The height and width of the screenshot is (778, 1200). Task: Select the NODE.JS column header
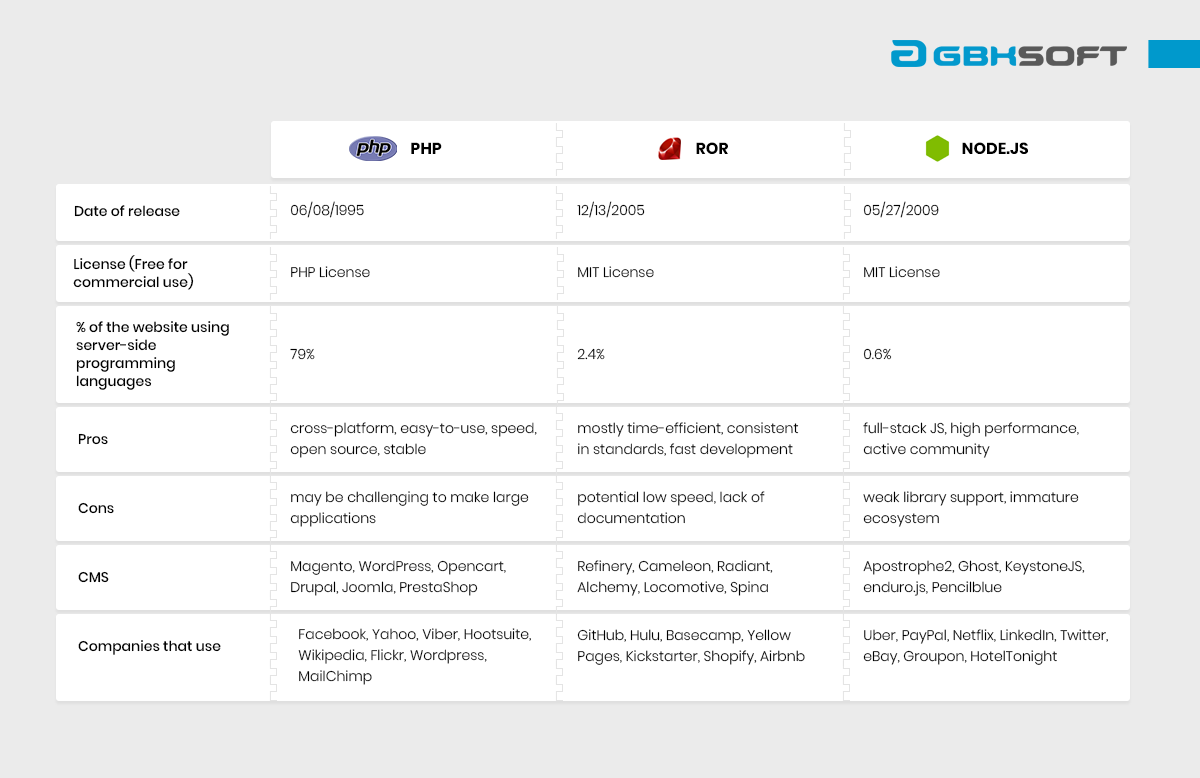pos(987,150)
